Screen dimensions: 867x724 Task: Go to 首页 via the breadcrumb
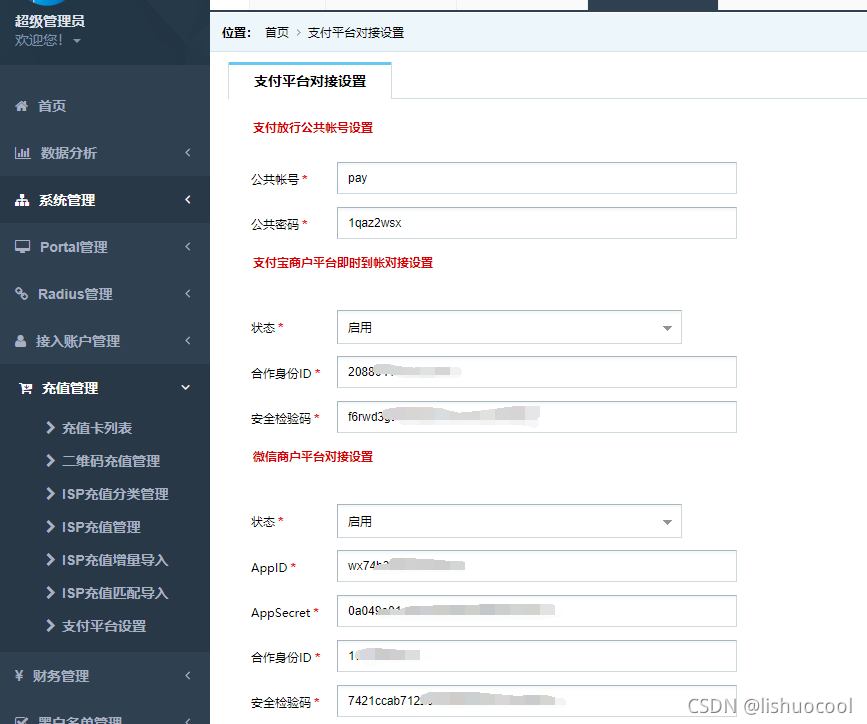pyautogui.click(x=277, y=33)
